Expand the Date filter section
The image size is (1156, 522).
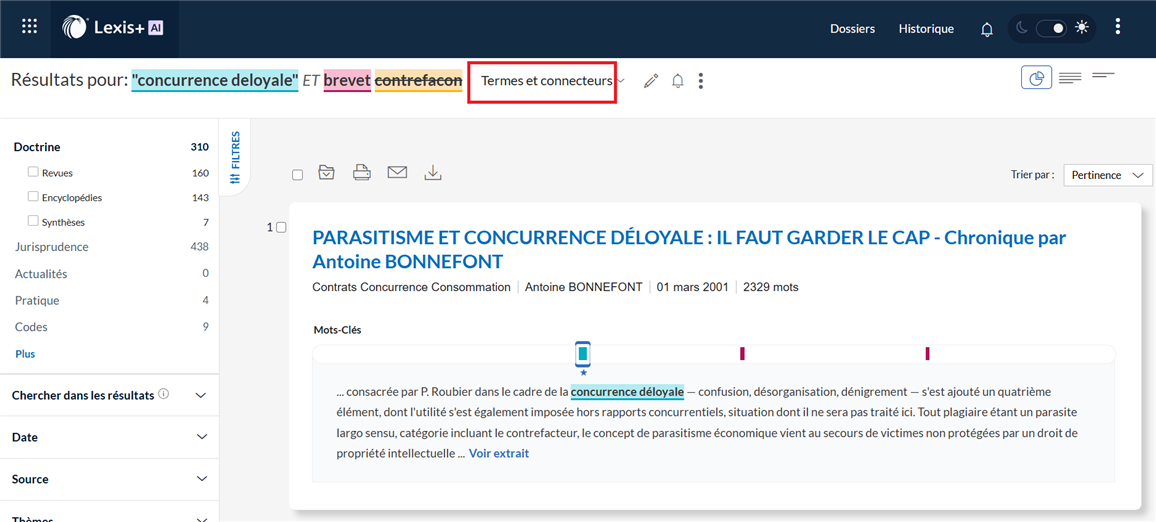click(x=109, y=437)
